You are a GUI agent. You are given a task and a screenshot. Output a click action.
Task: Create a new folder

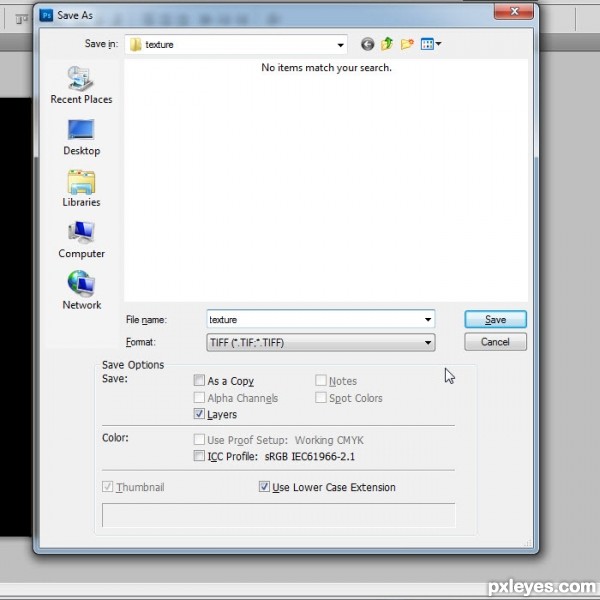[407, 44]
